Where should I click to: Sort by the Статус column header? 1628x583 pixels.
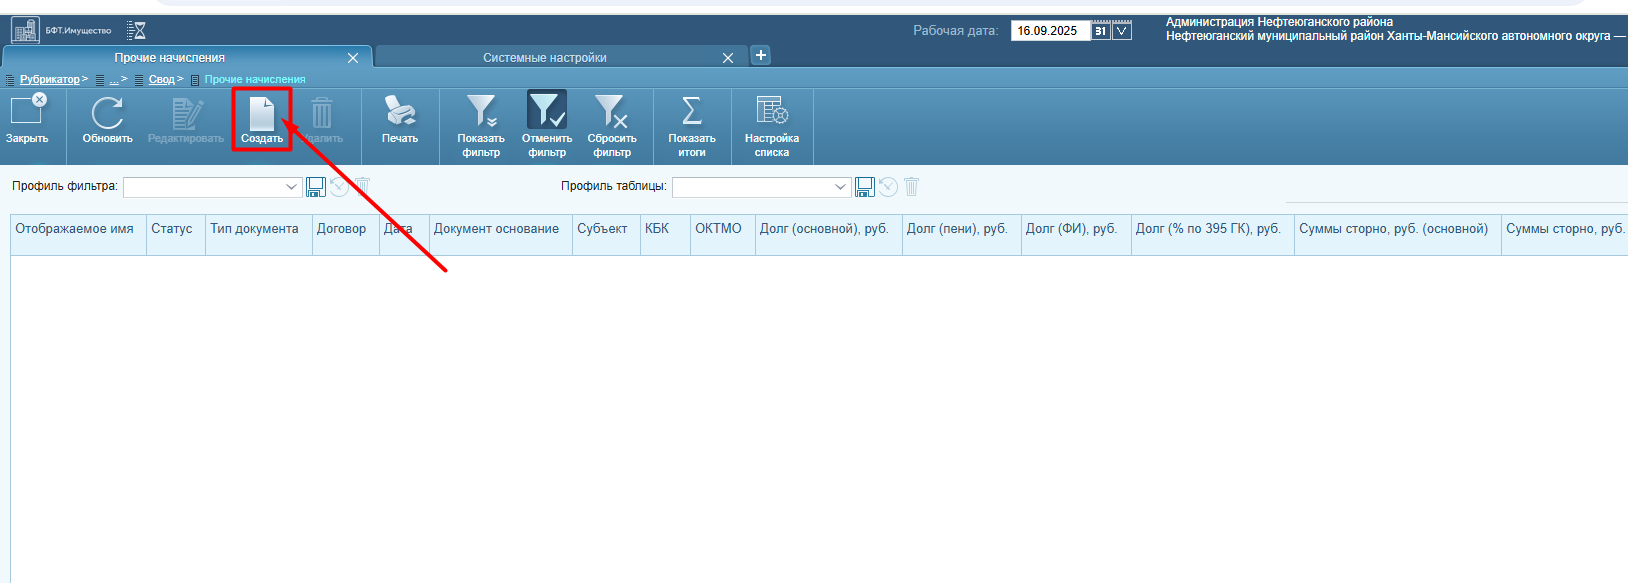172,229
